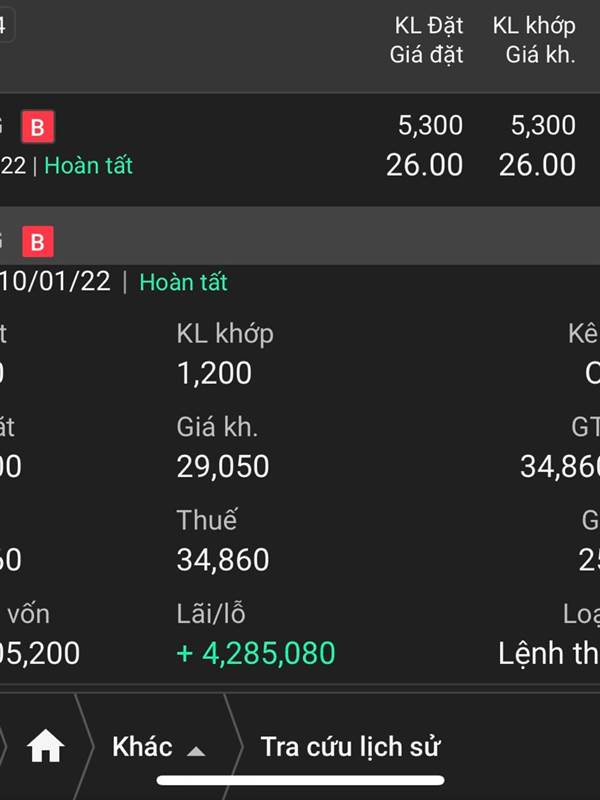This screenshot has width=600, height=800.
Task: Click the Lệnh th order type value
Action: [x=549, y=654]
